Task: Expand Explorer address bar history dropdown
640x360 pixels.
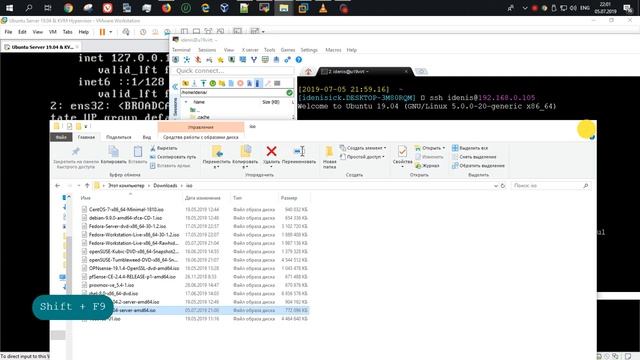Action: (496, 186)
